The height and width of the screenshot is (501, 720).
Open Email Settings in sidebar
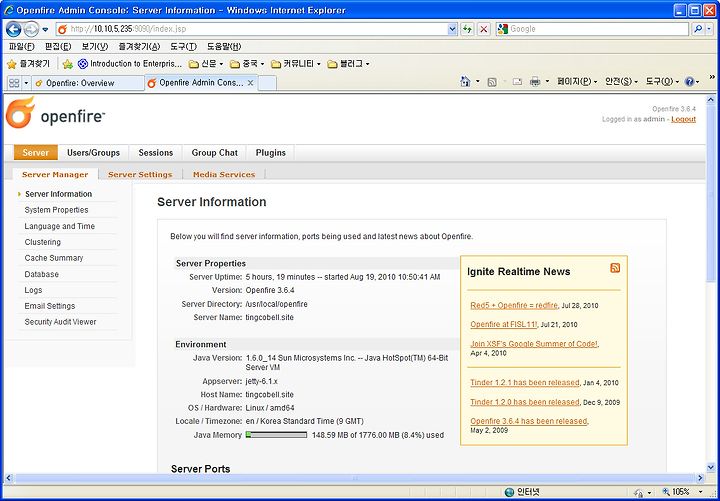[x=50, y=306]
